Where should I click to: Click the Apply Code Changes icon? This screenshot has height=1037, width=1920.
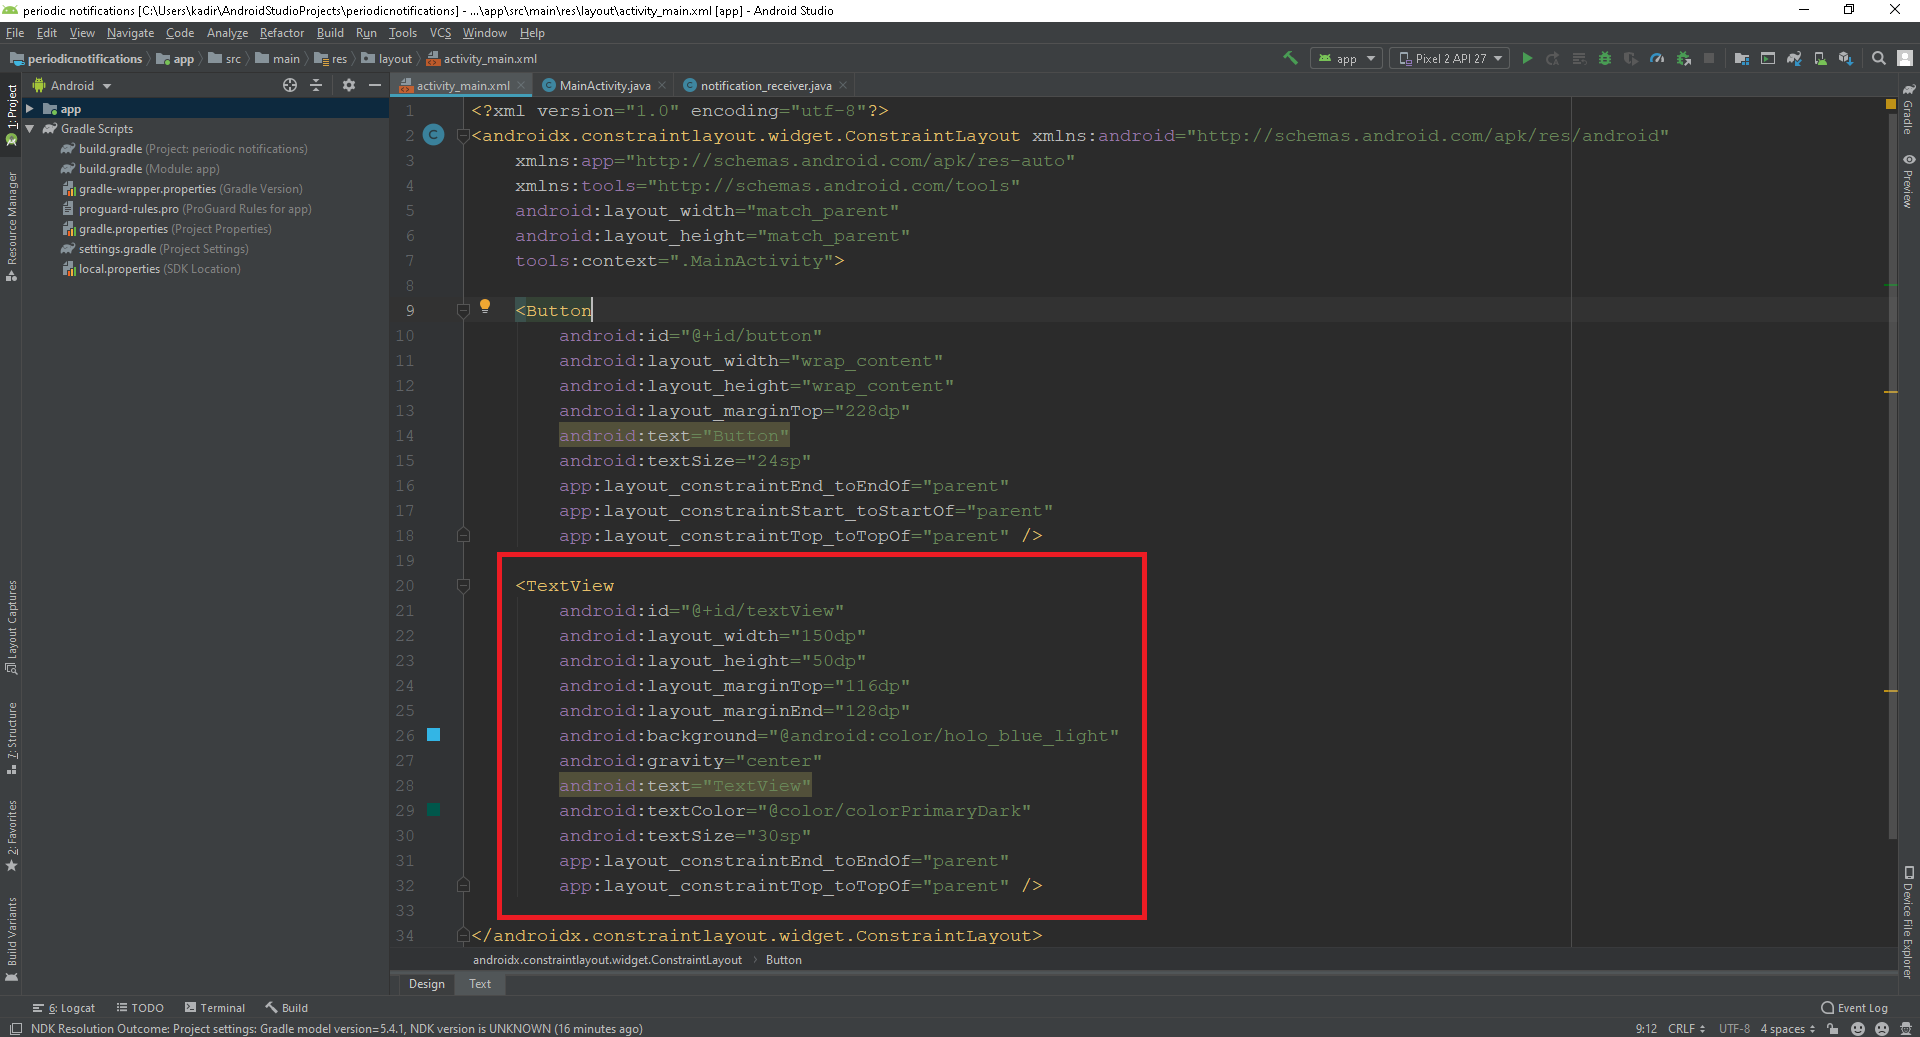tap(1579, 58)
